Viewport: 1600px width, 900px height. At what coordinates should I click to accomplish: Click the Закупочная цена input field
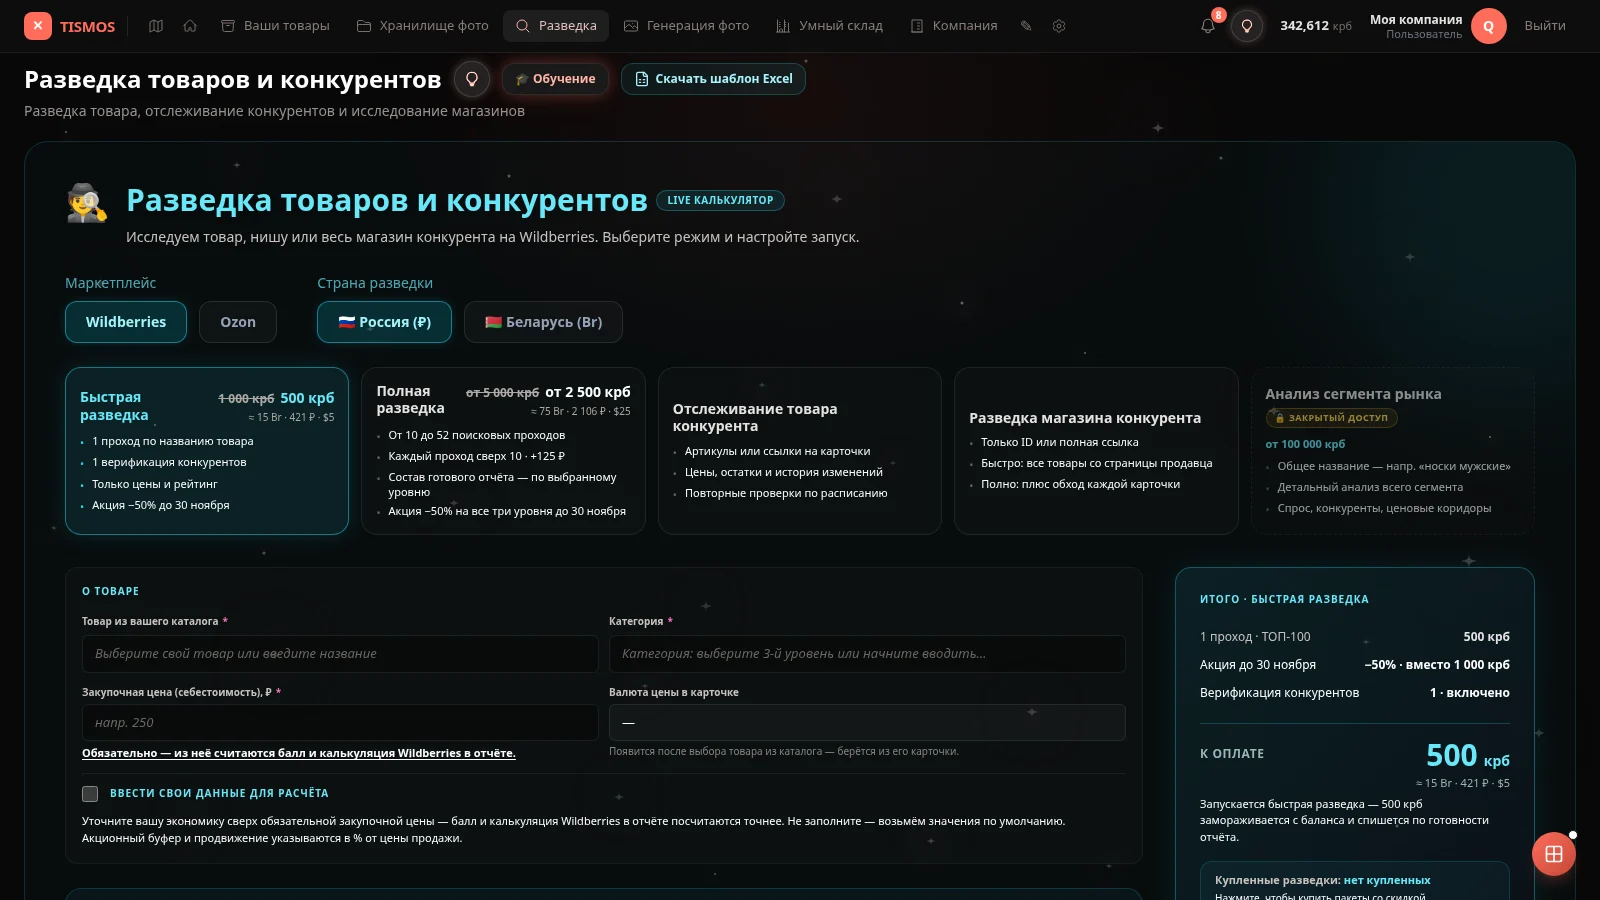click(x=340, y=723)
